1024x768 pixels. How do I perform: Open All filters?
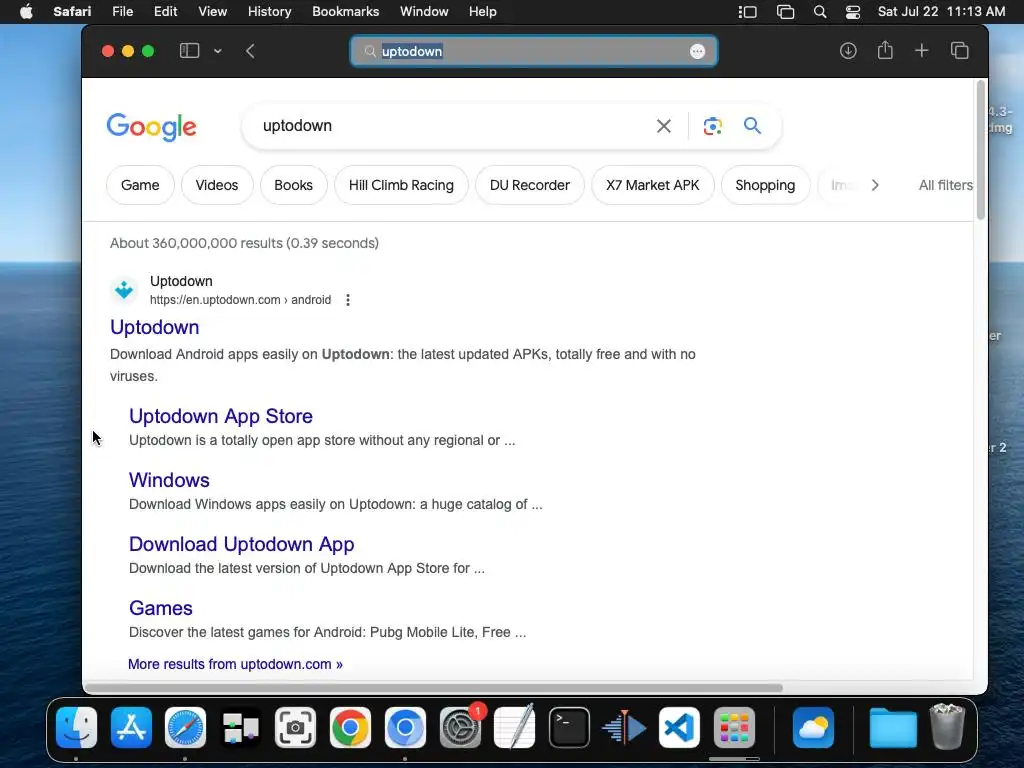coord(945,185)
